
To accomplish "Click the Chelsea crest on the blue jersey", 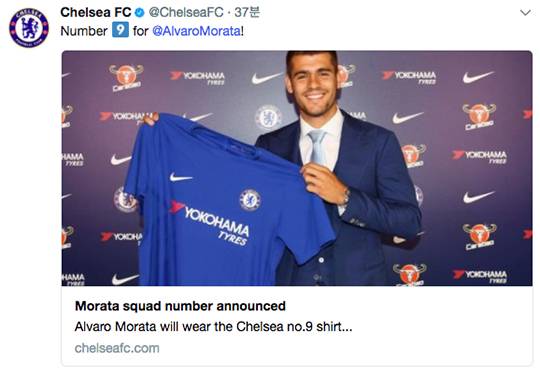I will 250,200.
